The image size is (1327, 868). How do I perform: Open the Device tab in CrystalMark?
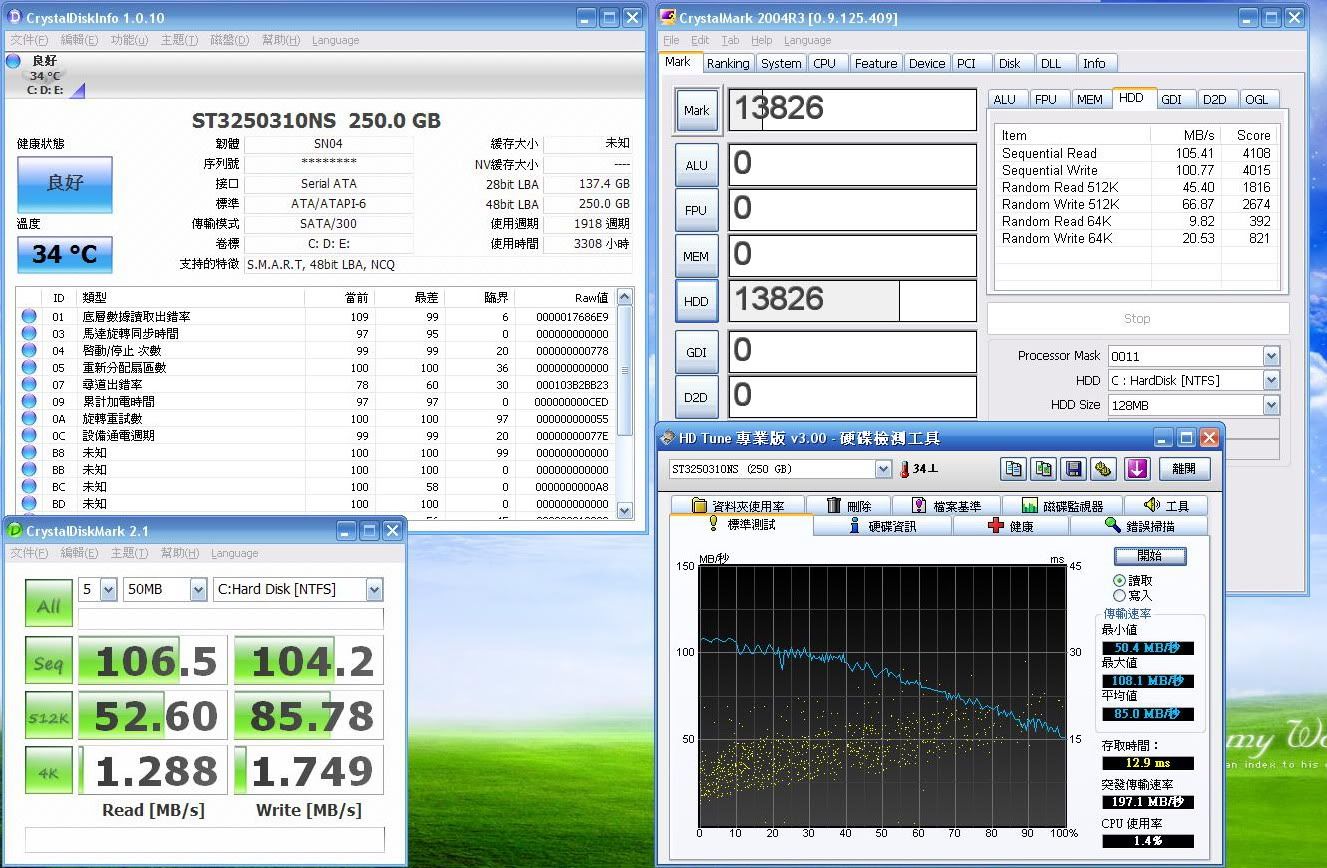point(927,63)
